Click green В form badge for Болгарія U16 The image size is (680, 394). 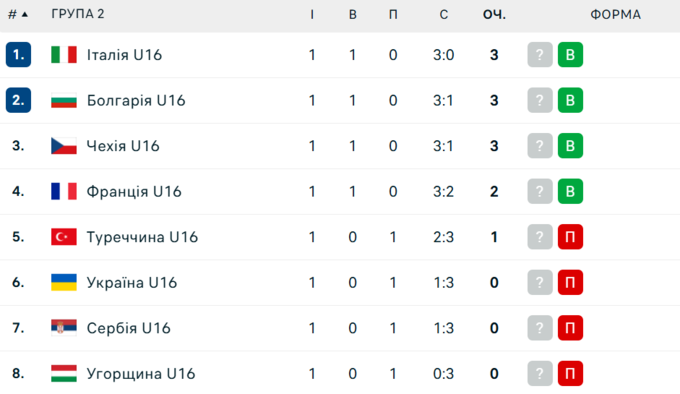(570, 100)
